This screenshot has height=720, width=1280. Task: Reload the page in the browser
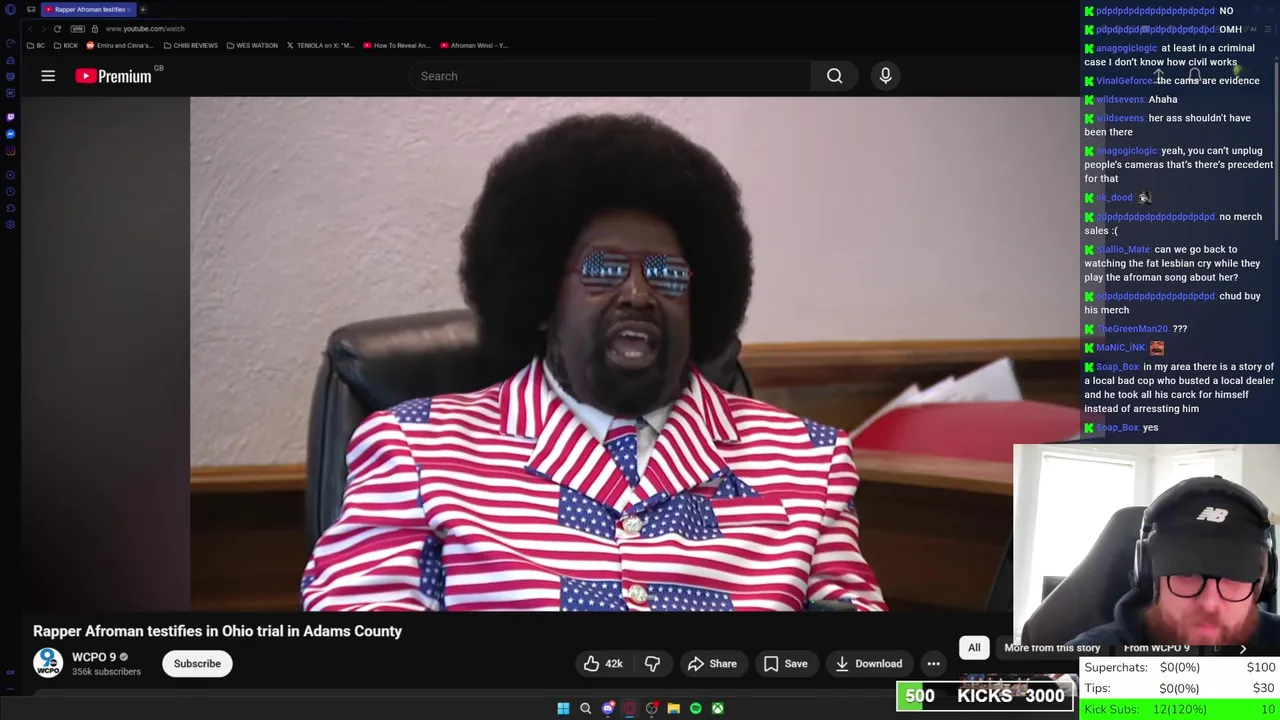(57, 29)
